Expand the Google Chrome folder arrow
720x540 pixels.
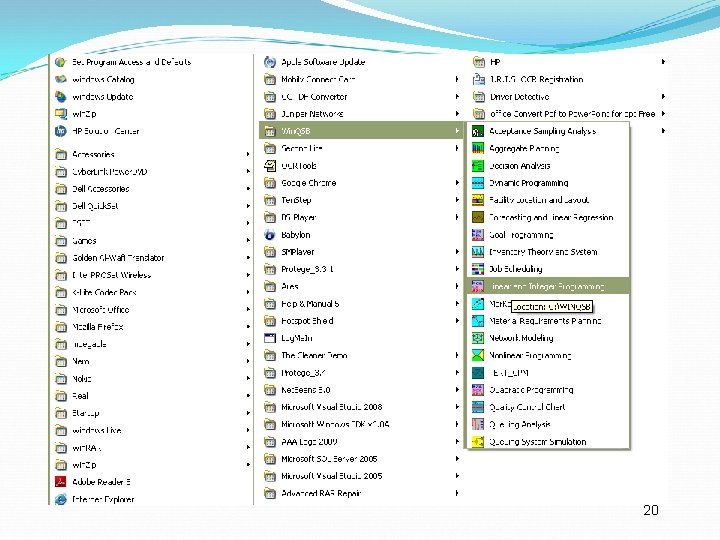pyautogui.click(x=457, y=183)
